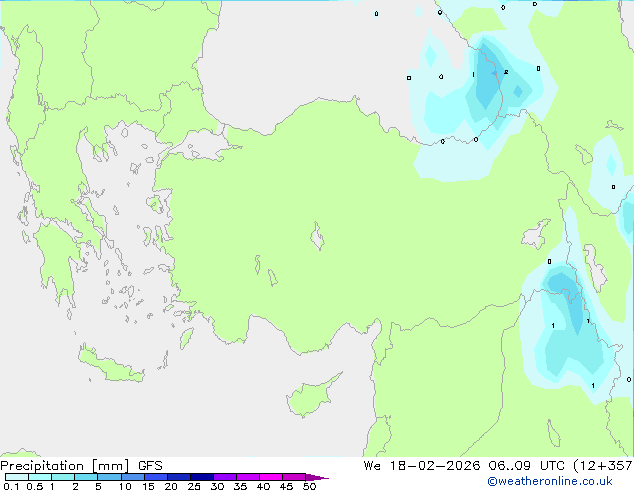Click the 15–20 mm legend color box
Screen dimensions: 634x490
(x=155, y=477)
